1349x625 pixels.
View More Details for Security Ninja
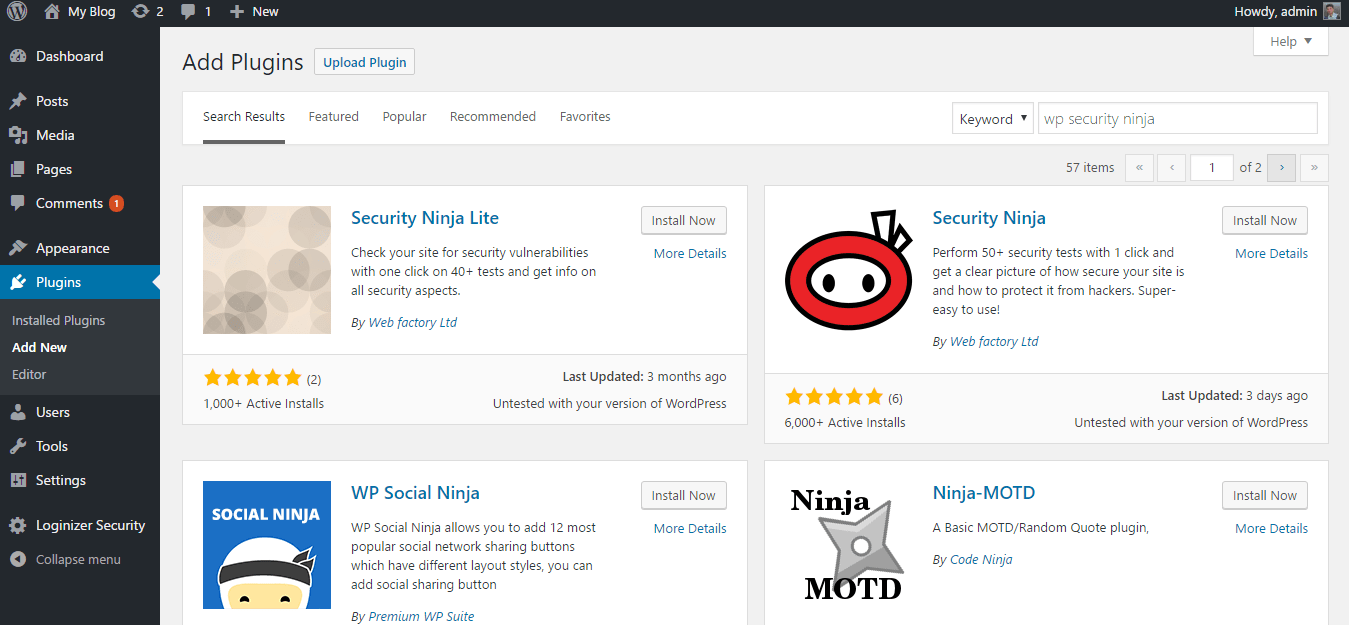pos(1271,253)
